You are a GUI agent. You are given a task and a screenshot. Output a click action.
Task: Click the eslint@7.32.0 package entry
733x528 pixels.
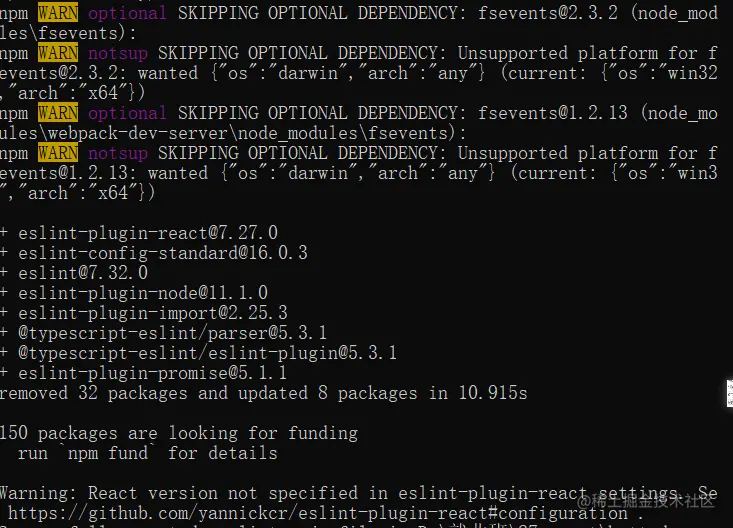tap(83, 273)
